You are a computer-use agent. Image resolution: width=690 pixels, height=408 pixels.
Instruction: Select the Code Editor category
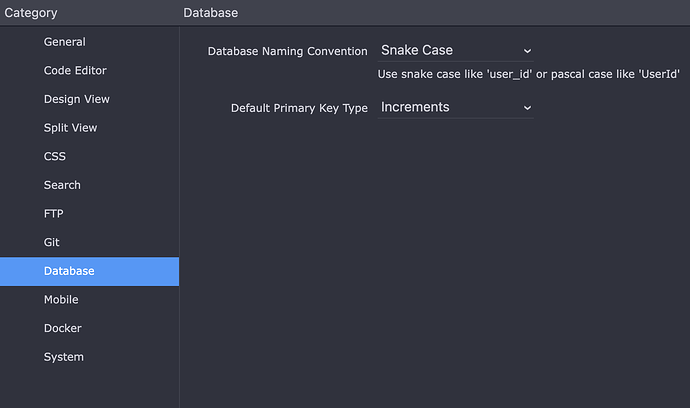[89, 70]
